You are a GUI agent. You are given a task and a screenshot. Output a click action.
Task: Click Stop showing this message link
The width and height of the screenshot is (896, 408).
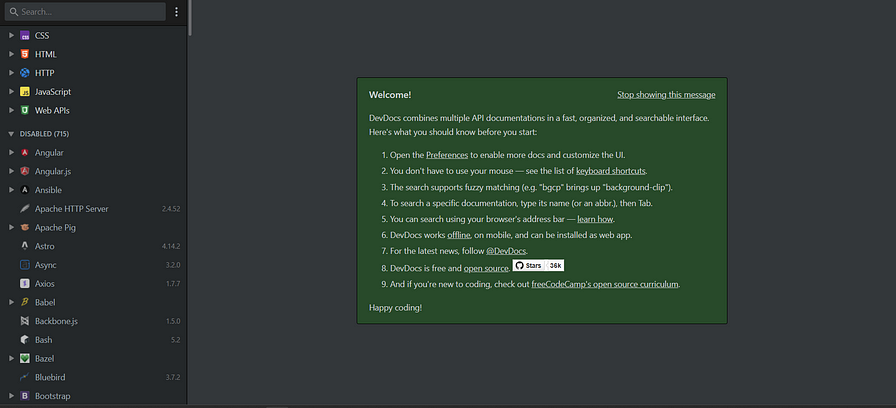(666, 95)
